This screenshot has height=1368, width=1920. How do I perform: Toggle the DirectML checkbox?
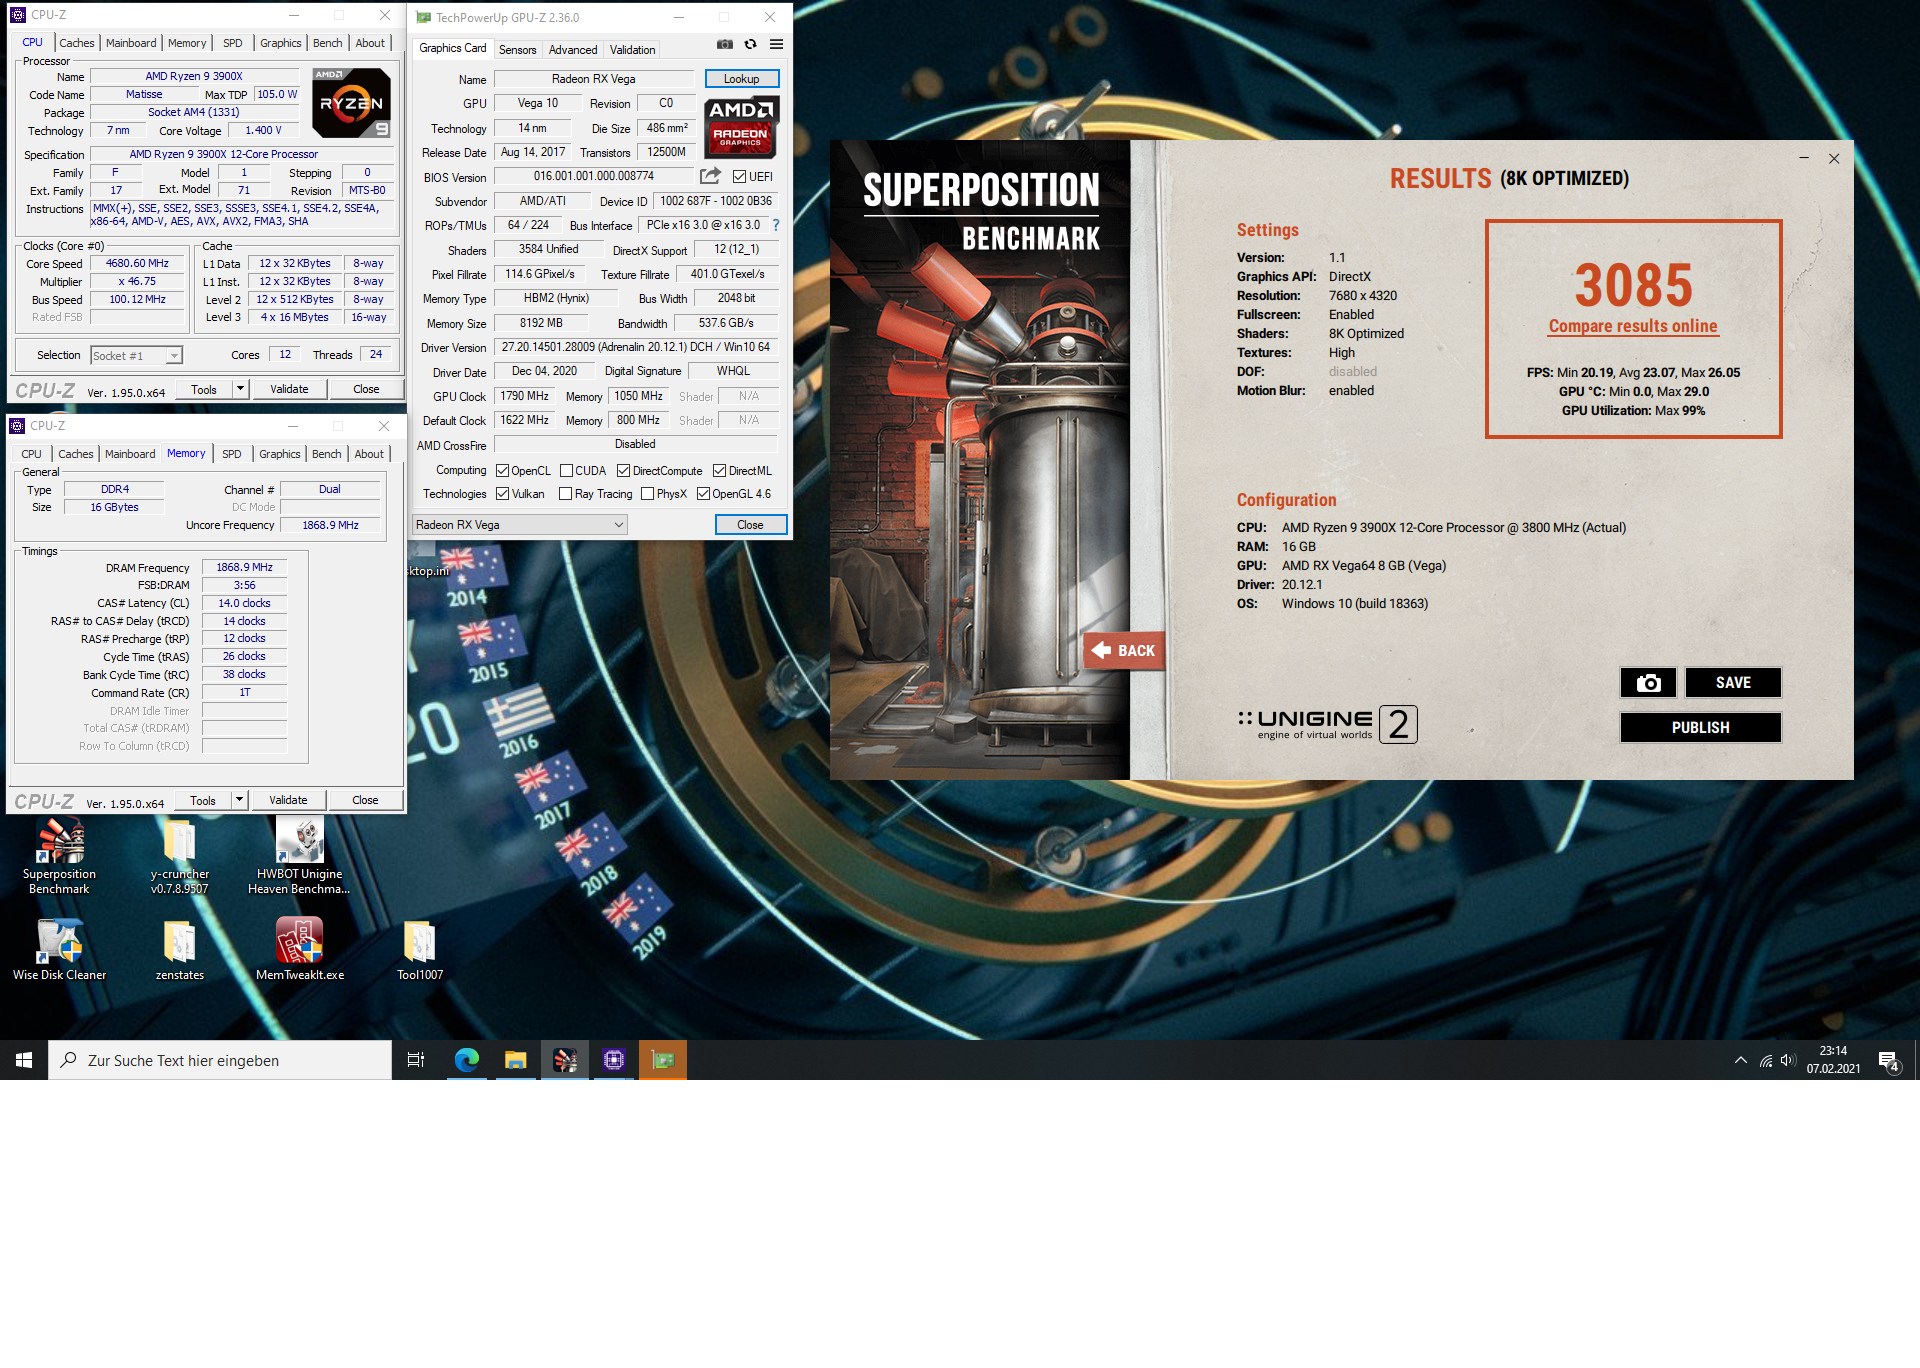click(x=719, y=471)
